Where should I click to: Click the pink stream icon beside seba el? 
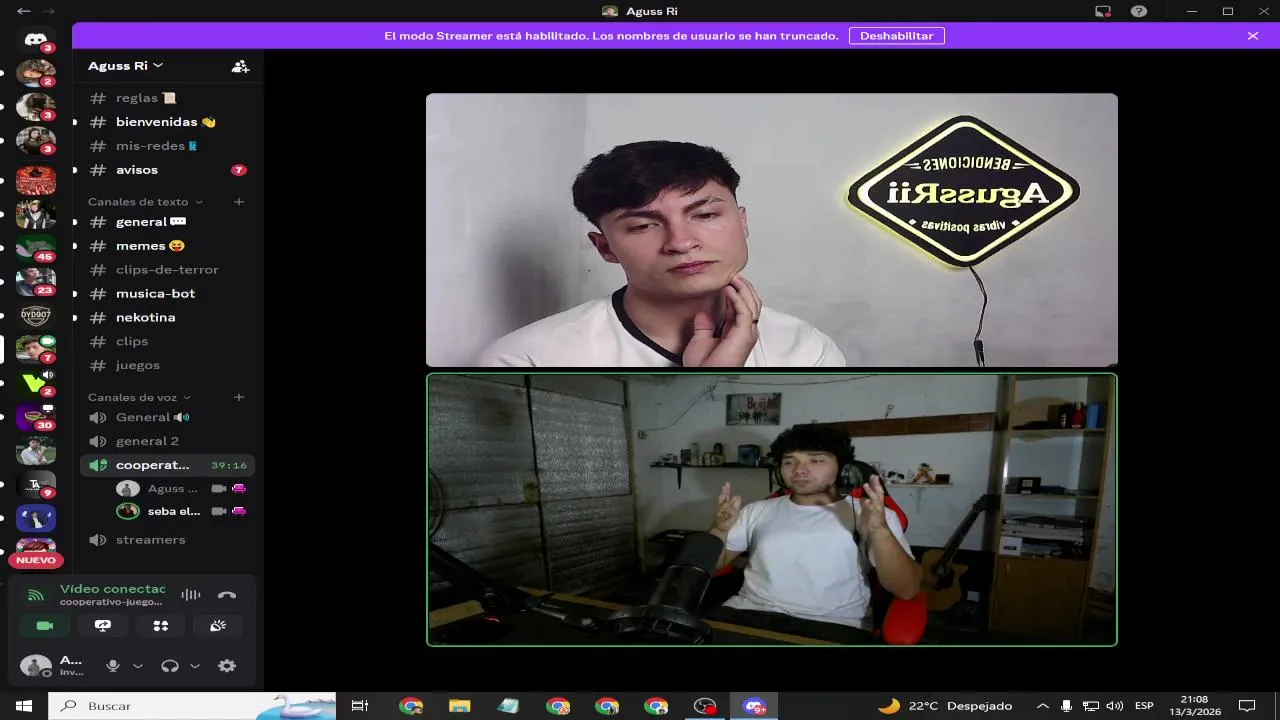(239, 511)
